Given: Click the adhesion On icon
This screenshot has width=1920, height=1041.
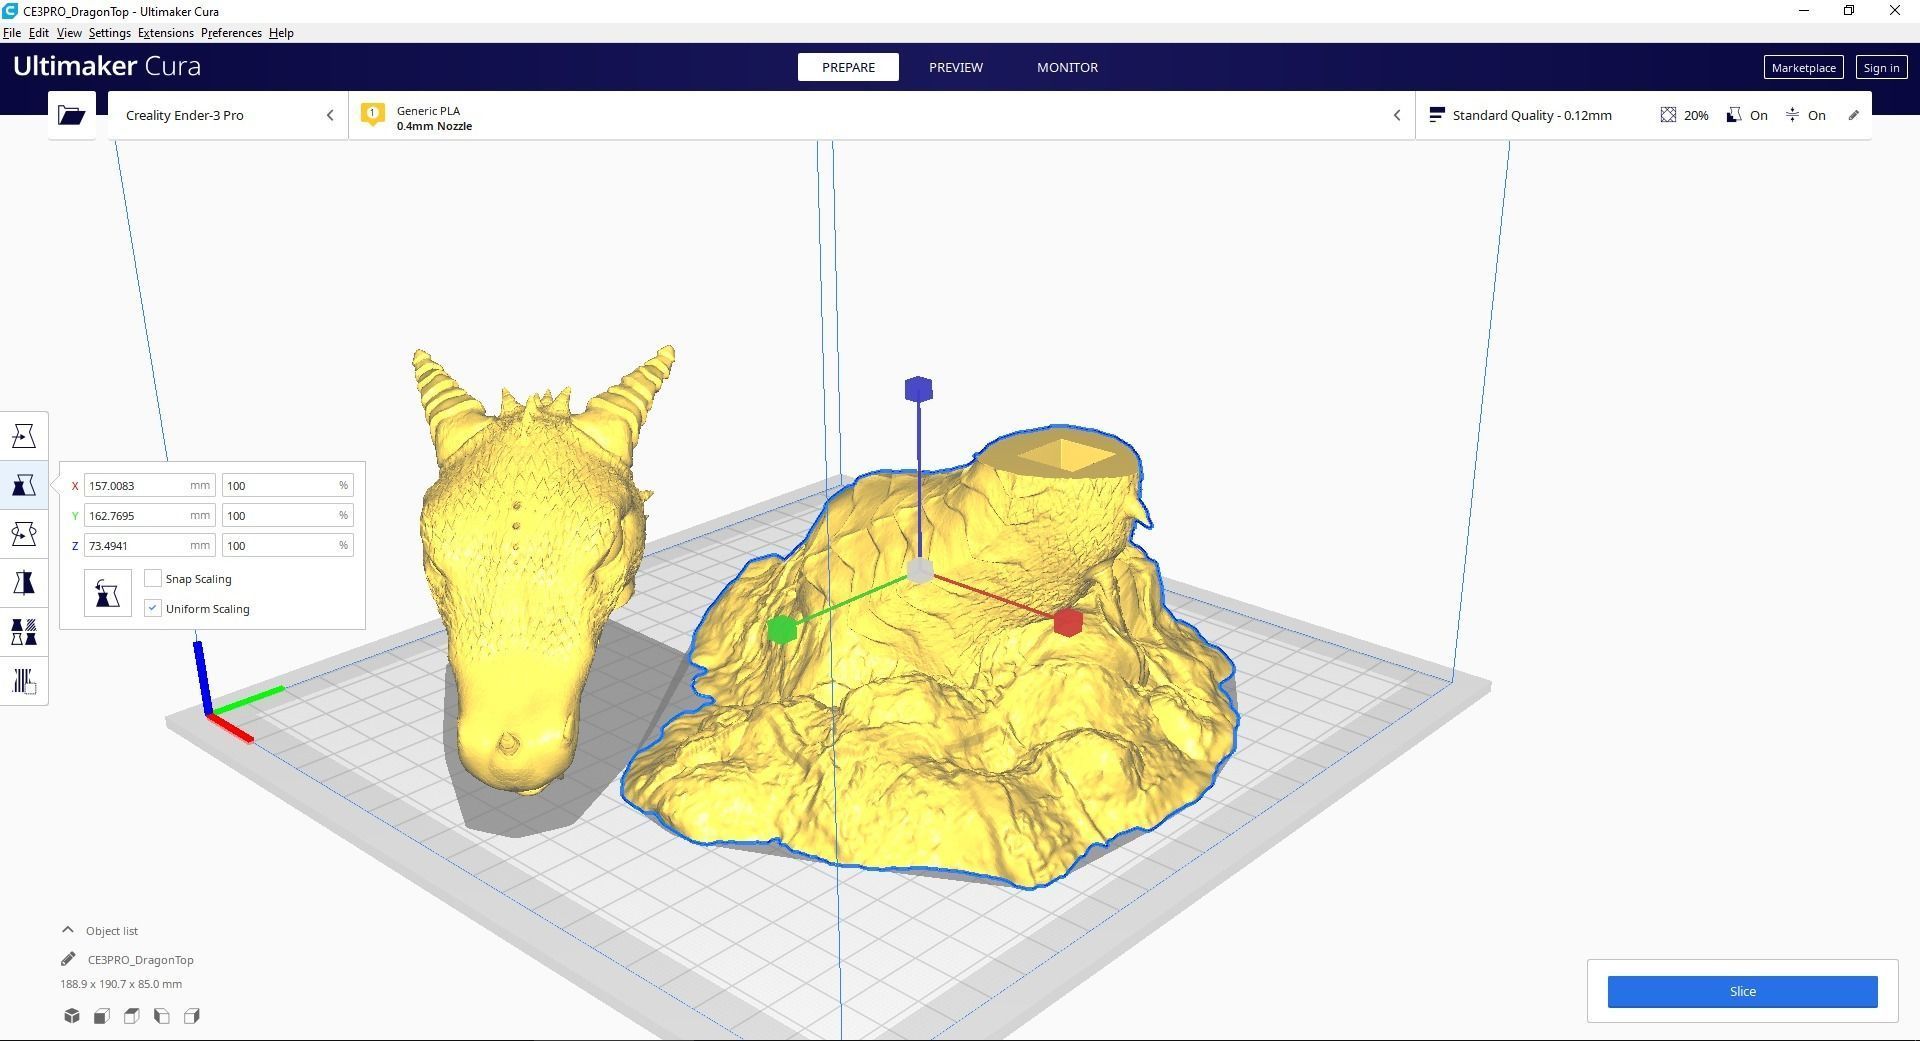Looking at the screenshot, I should pos(1792,115).
